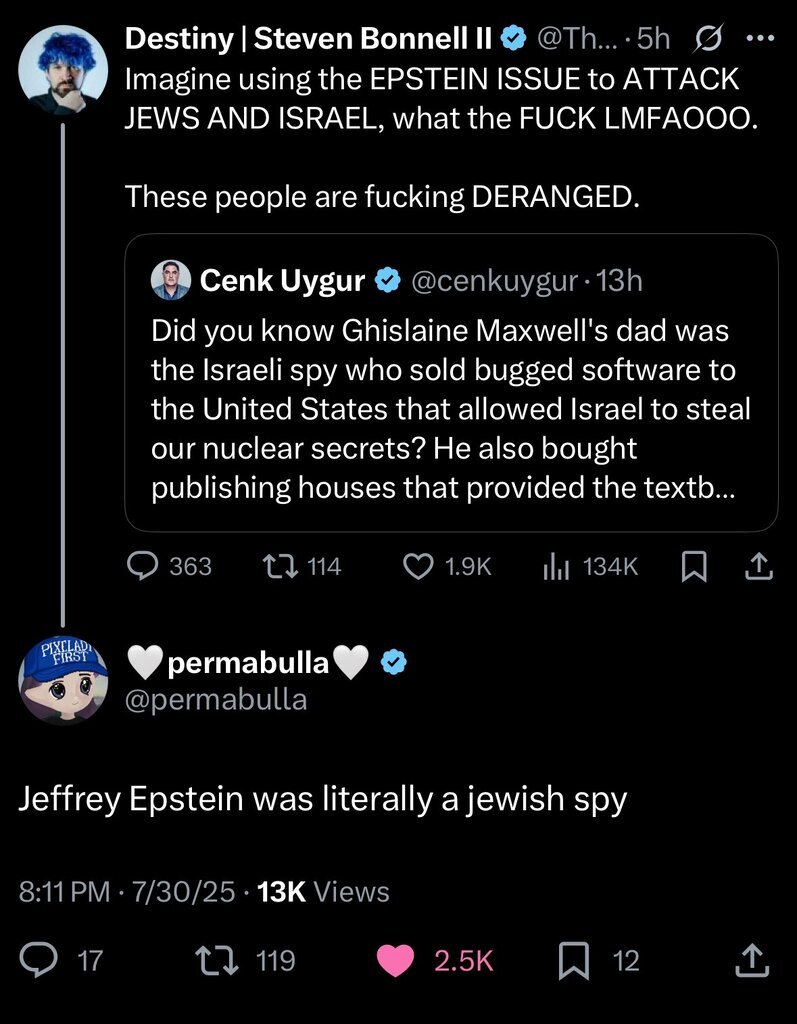Viewport: 797px width, 1024px height.
Task: Like Destiny's post with 1.9K likes
Action: point(416,567)
